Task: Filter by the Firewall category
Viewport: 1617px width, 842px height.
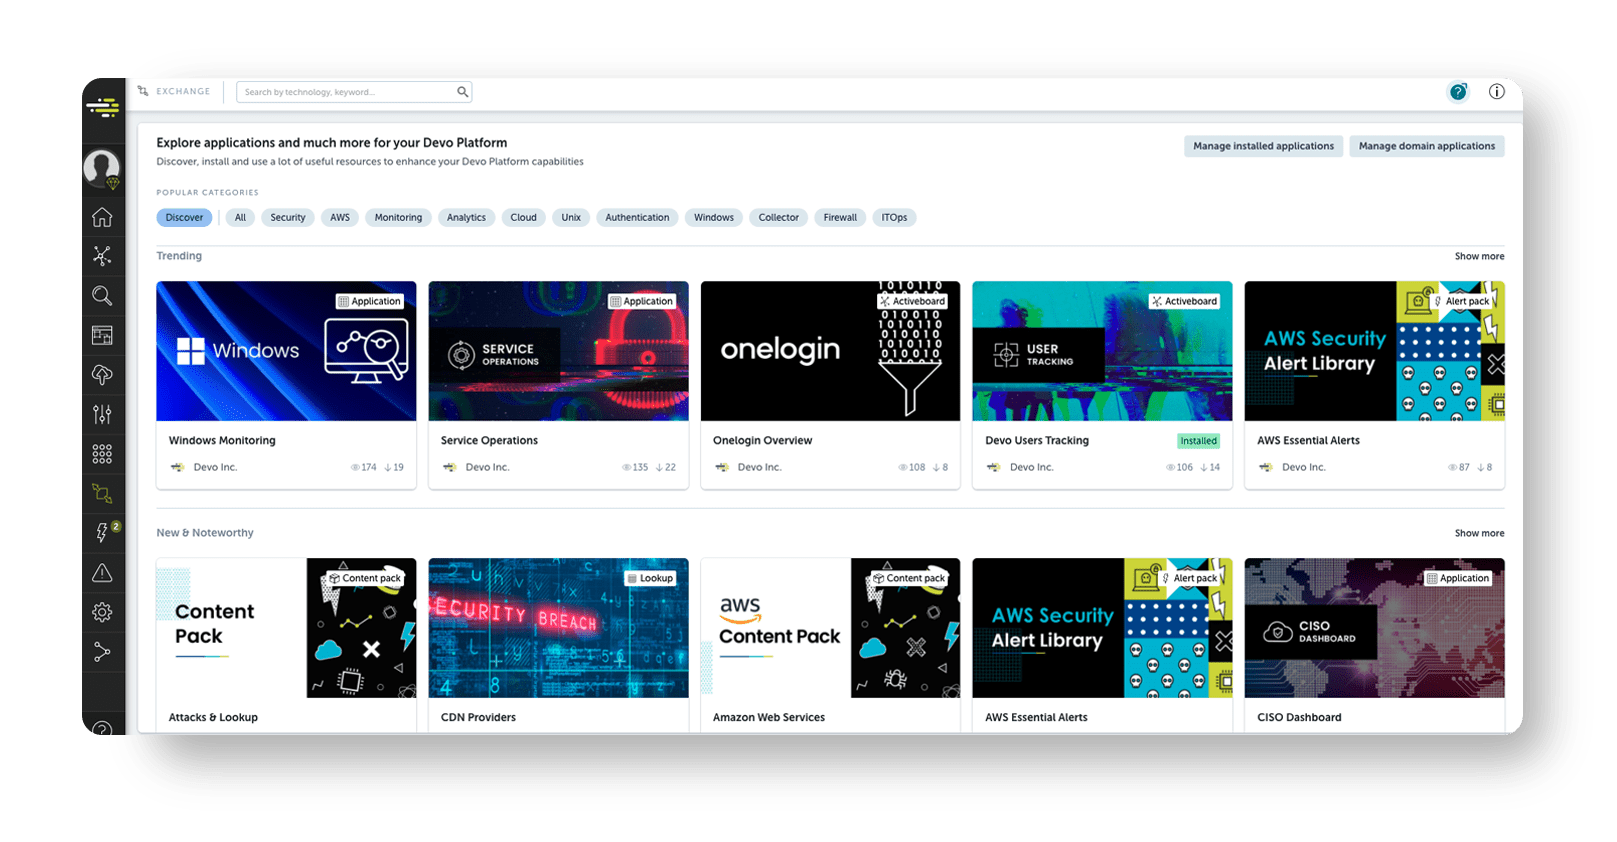Action: coord(840,218)
